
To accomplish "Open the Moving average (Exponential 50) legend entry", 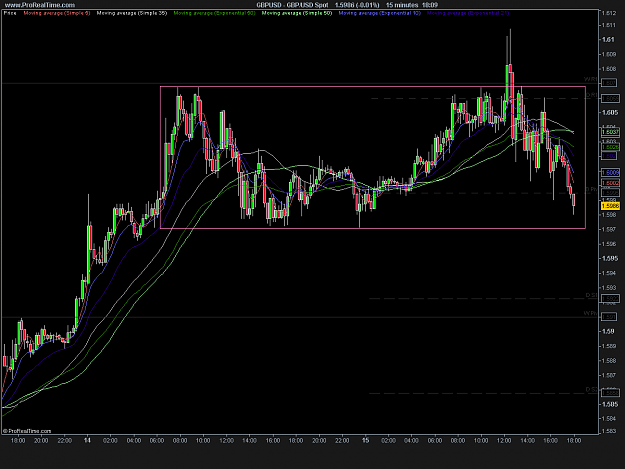I will click(214, 13).
